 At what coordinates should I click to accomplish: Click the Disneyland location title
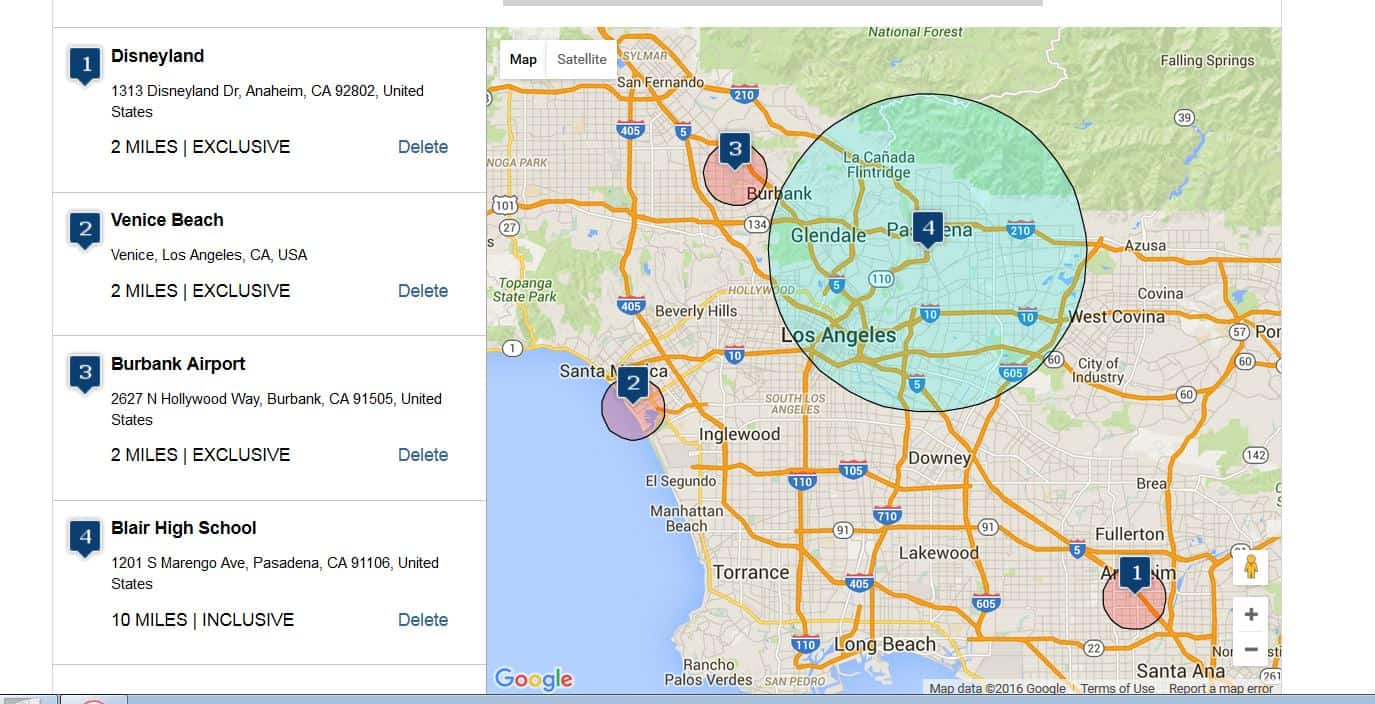[x=157, y=56]
